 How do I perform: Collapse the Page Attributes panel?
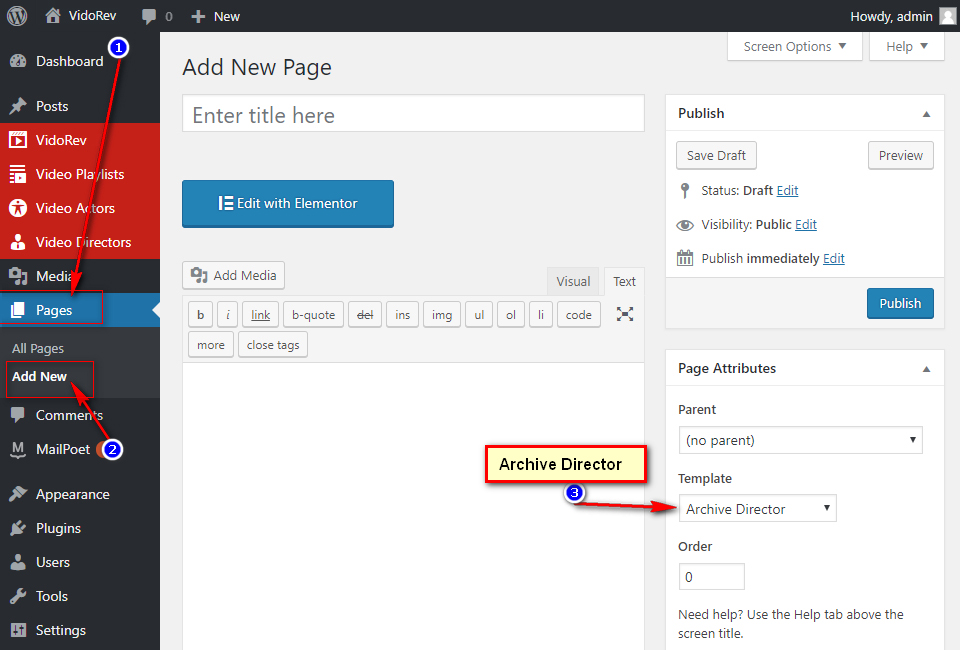(x=927, y=368)
